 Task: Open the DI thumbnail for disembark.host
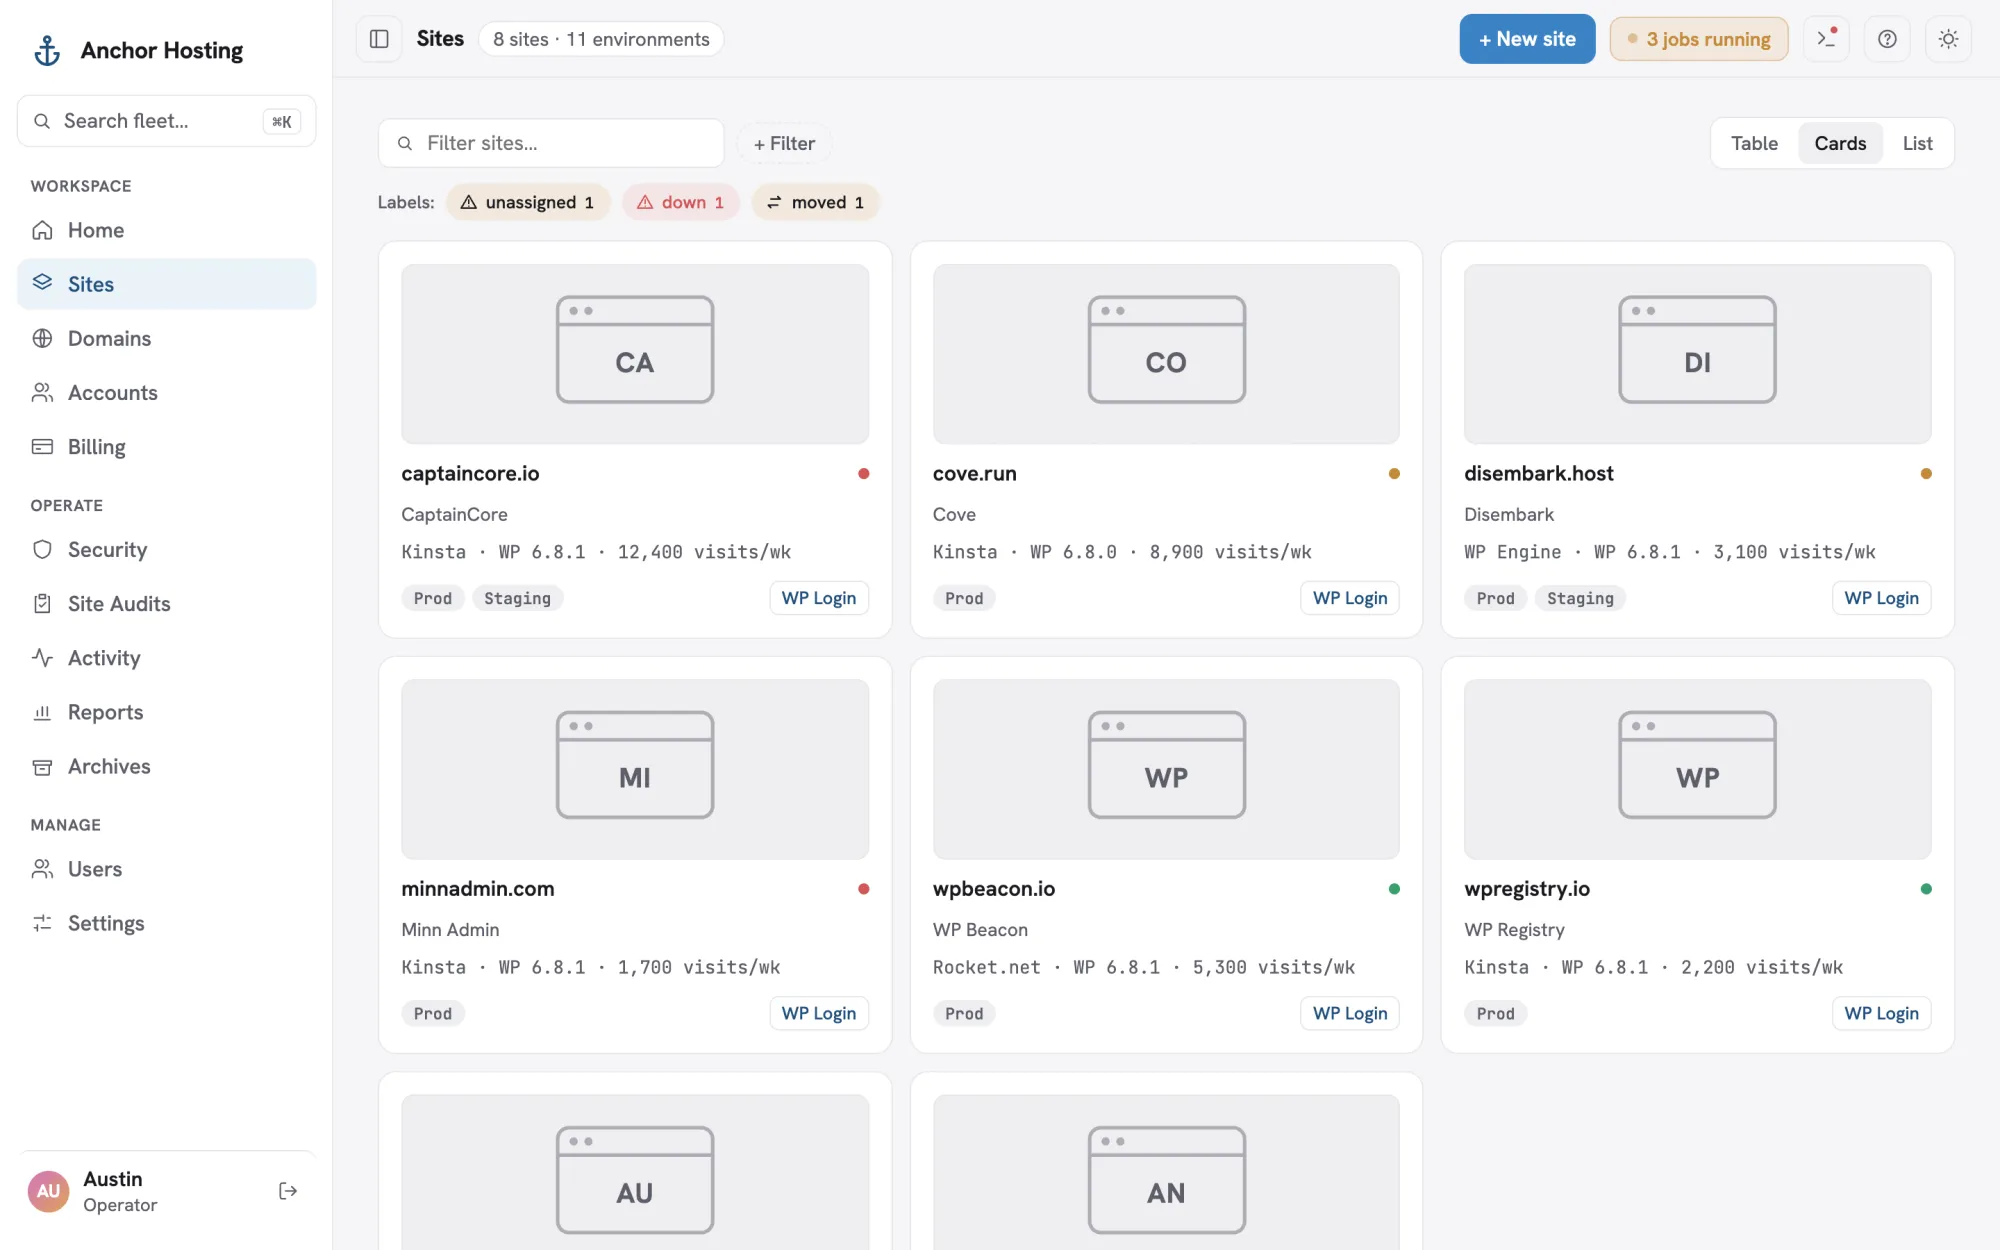coord(1697,354)
